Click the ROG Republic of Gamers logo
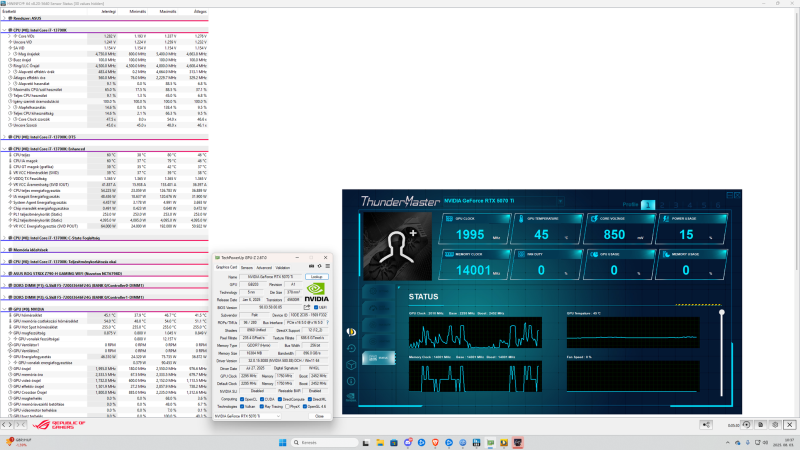The width and height of the screenshot is (800, 450). click(59, 424)
